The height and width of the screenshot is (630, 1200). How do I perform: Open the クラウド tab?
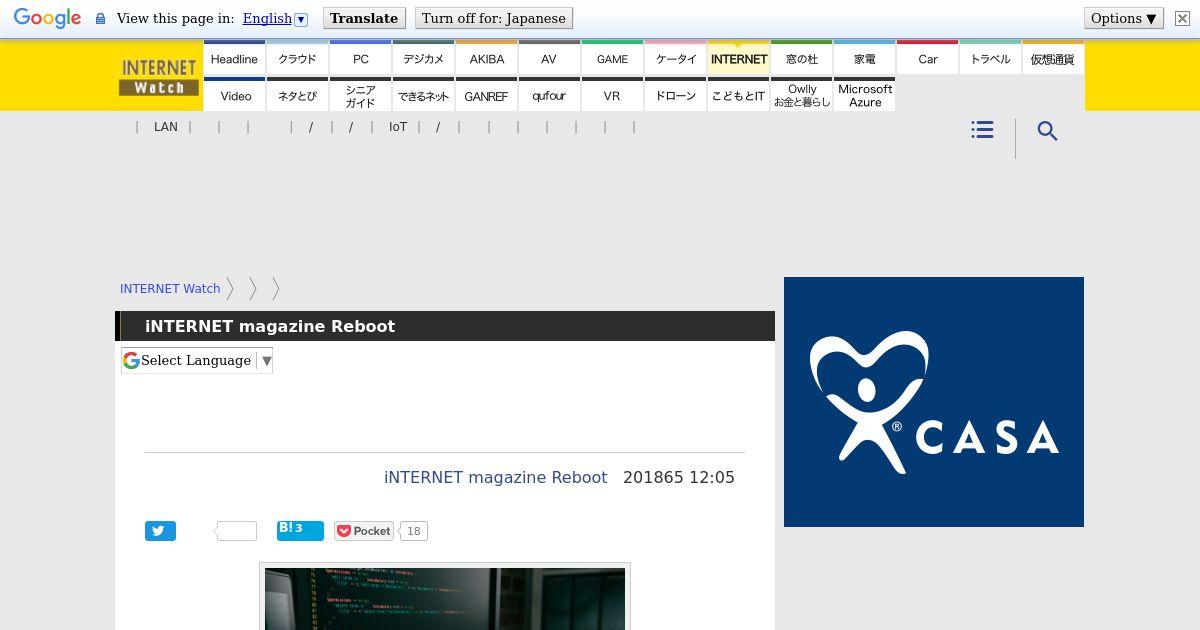point(297,58)
